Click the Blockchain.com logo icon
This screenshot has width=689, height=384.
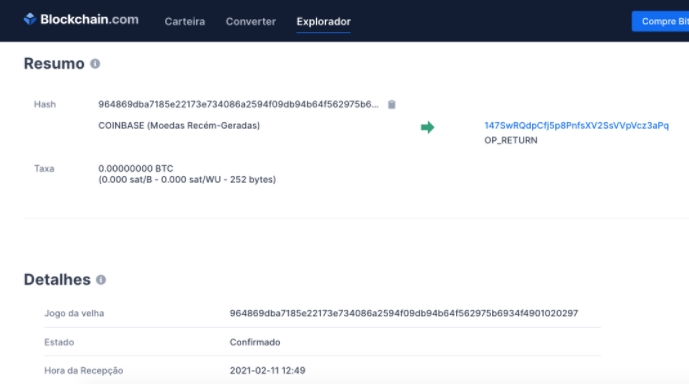coord(30,19)
